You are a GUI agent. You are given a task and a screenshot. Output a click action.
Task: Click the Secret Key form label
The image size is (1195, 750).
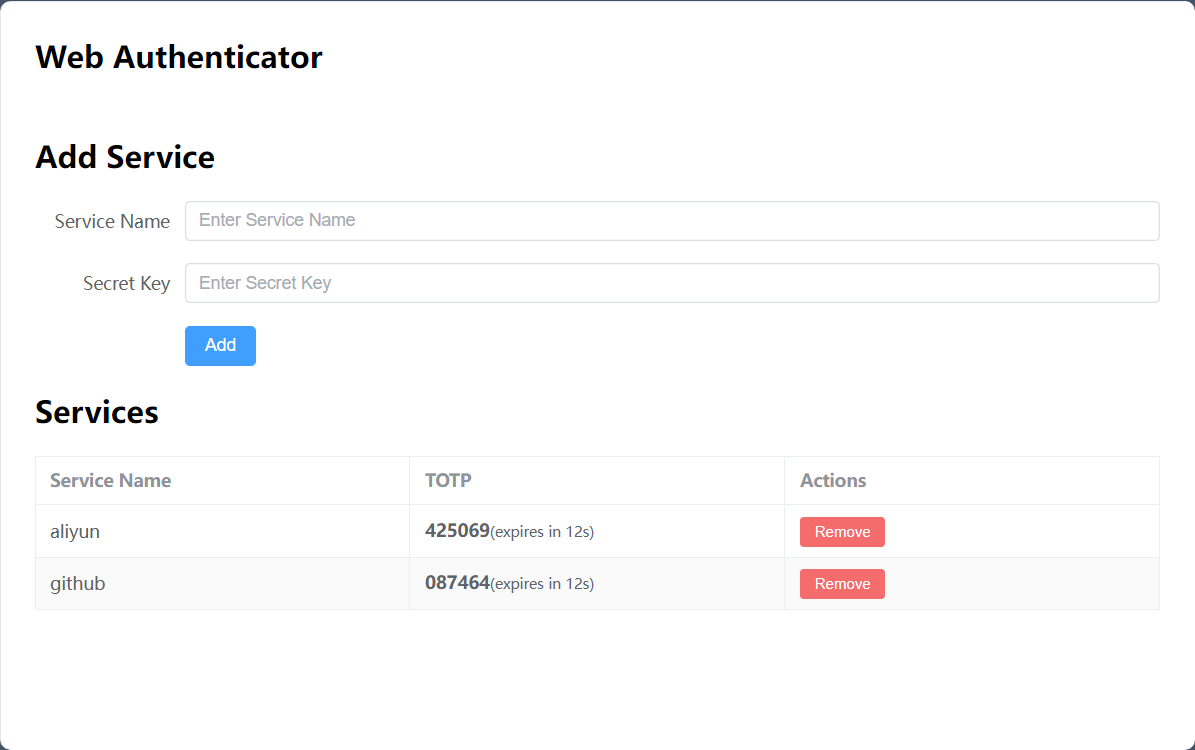(x=126, y=284)
